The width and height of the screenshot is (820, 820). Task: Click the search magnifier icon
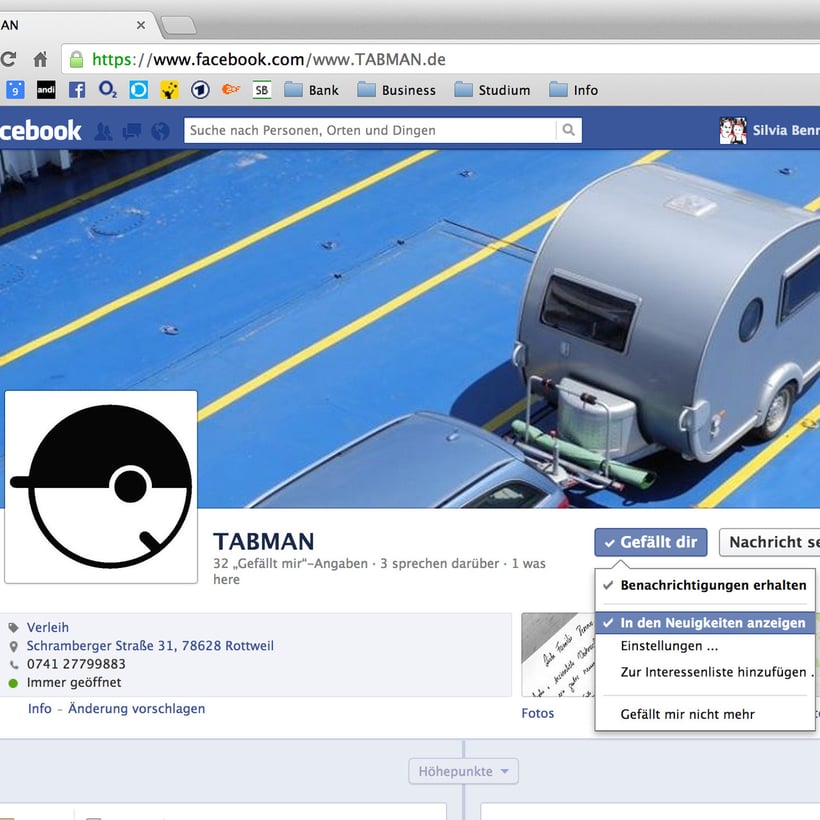click(569, 131)
